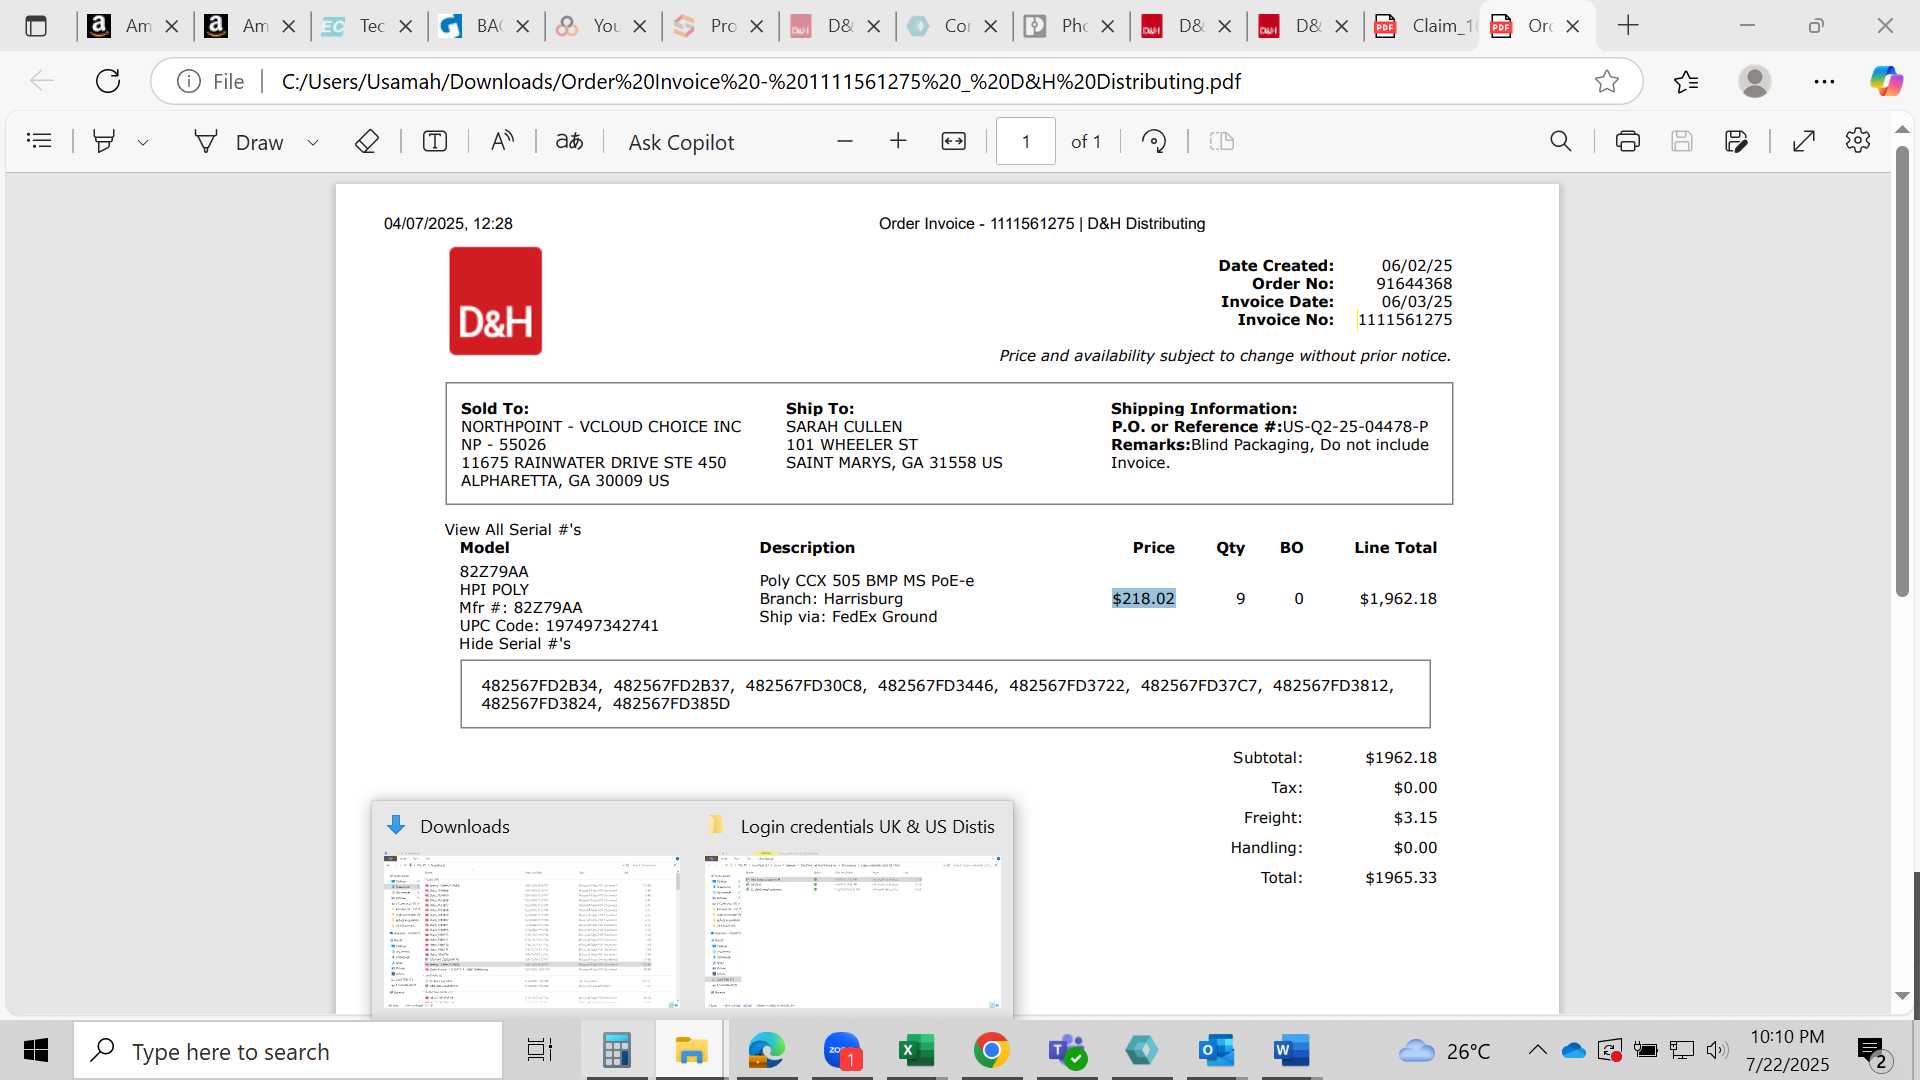Go back to previous page
This screenshot has width=1920, height=1080.
[42, 81]
